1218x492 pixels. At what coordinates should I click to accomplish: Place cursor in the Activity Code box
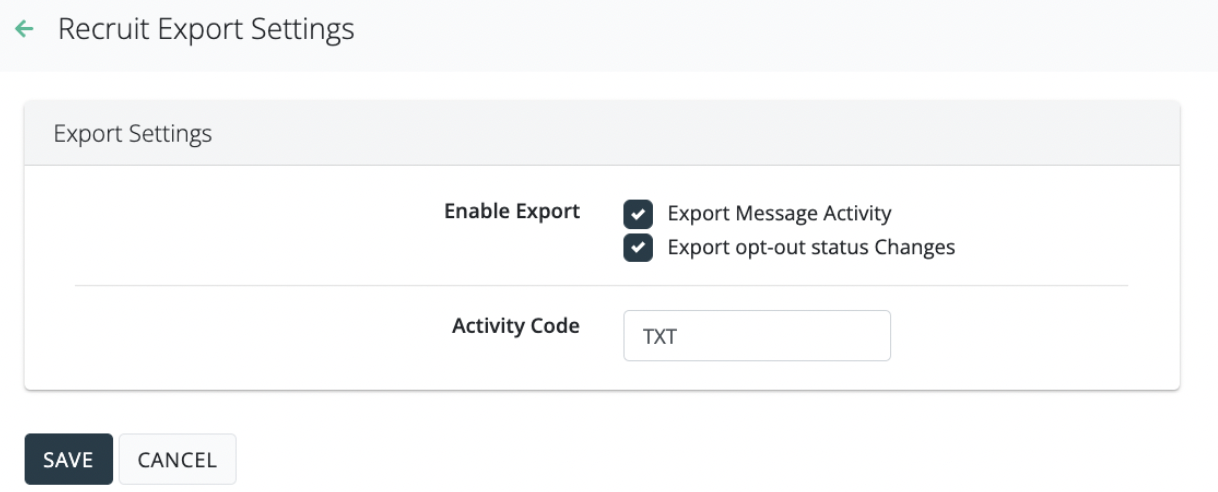pyautogui.click(x=756, y=336)
